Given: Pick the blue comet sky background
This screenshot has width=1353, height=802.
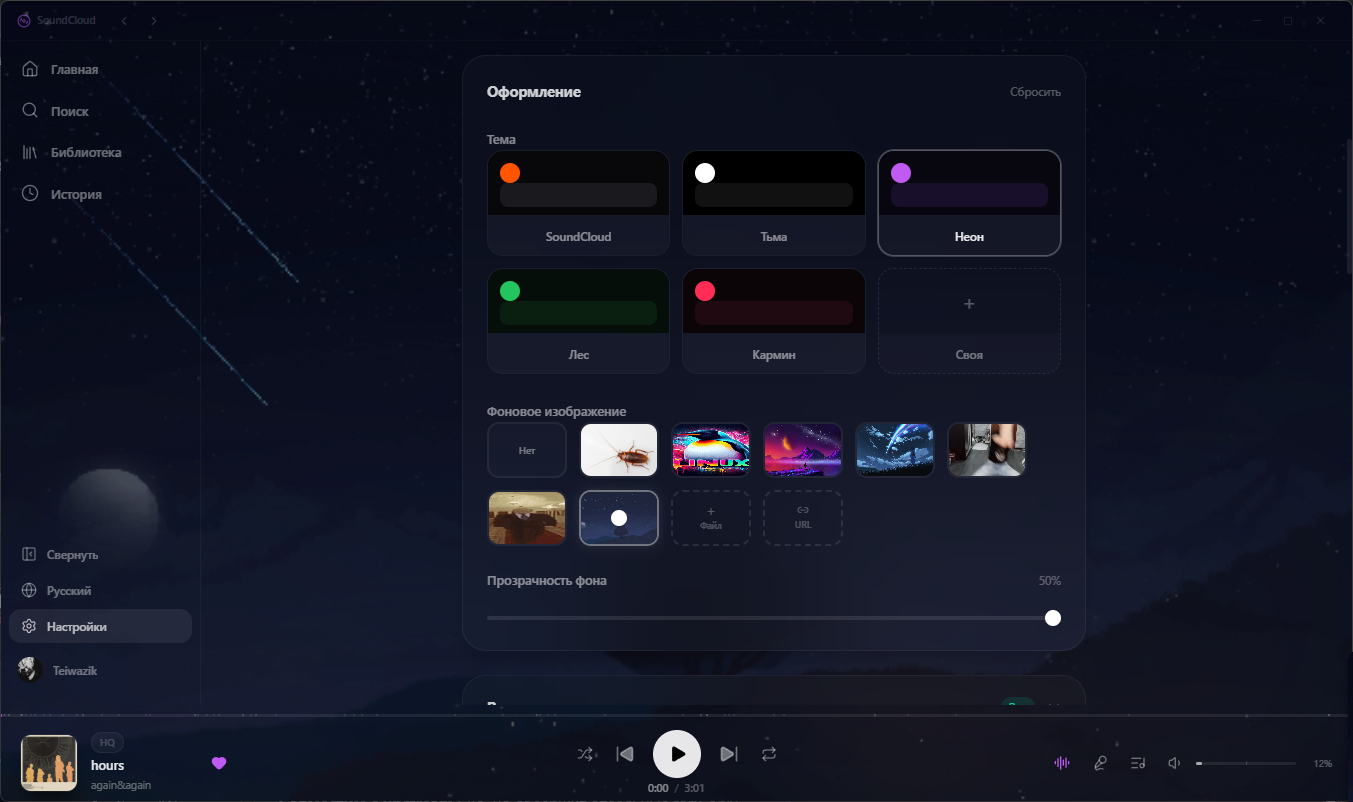Looking at the screenshot, I should click(895, 450).
